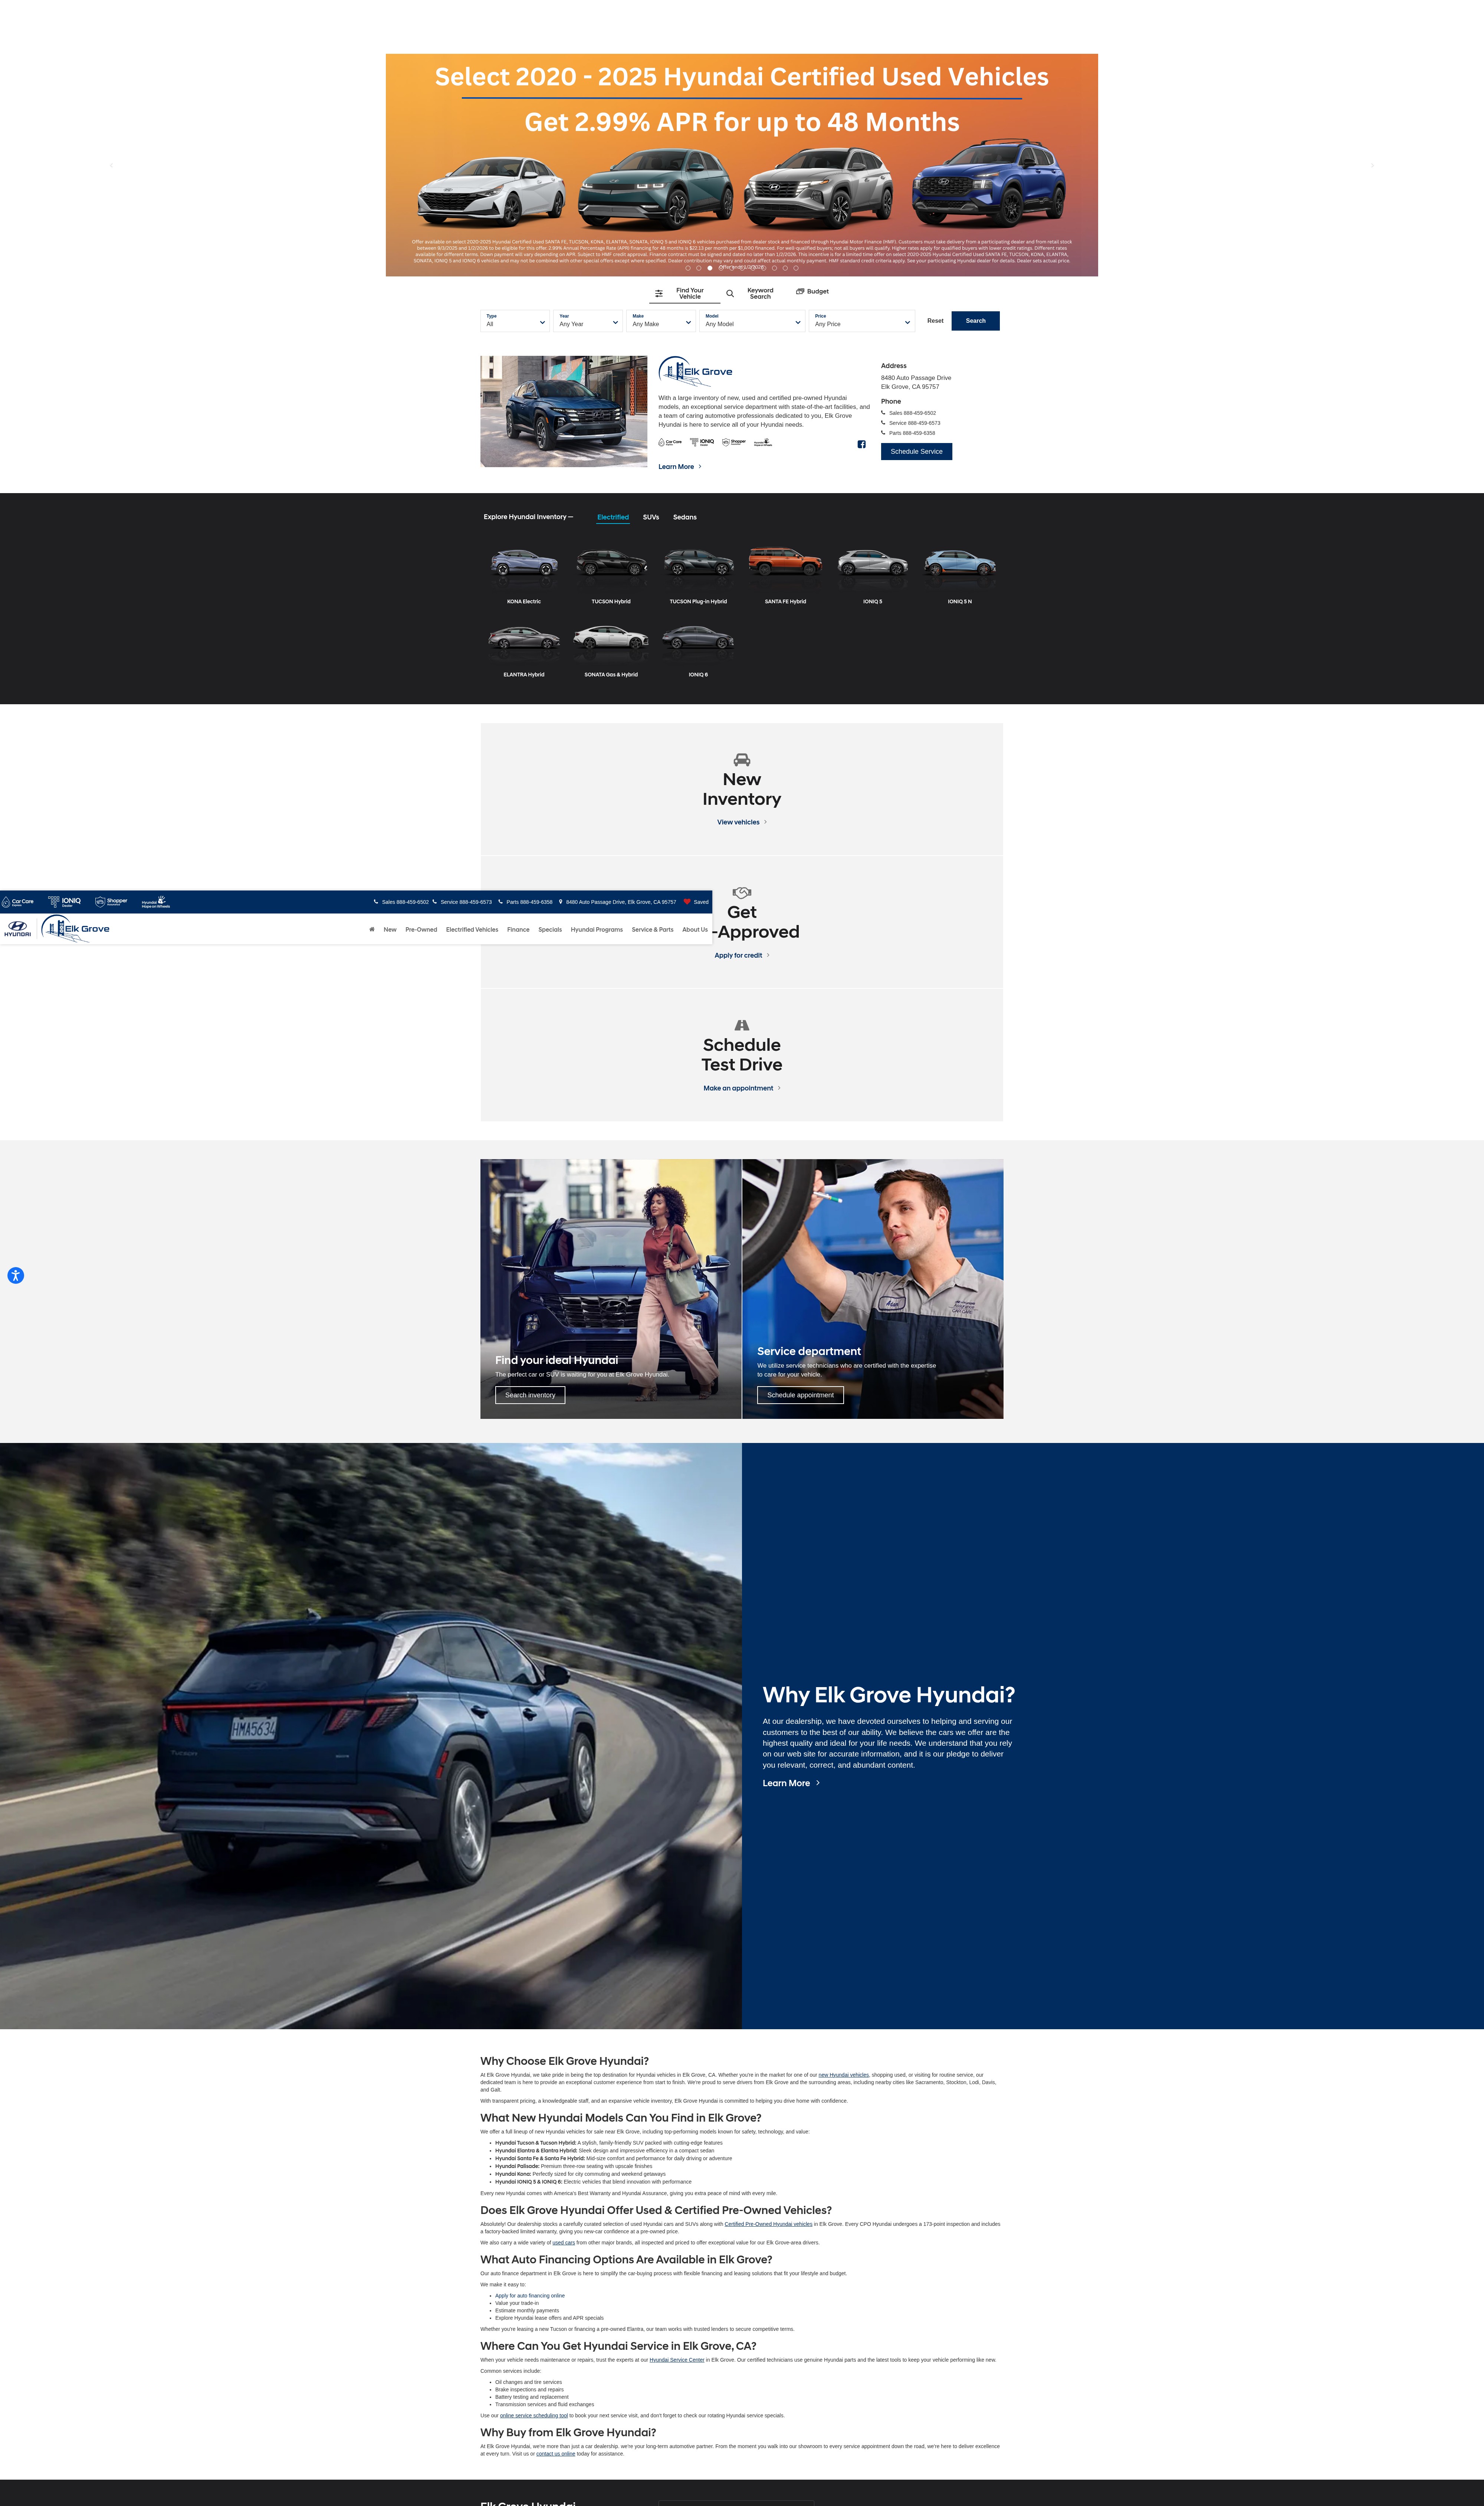The height and width of the screenshot is (2506, 1484).
Task: Click the View vehicles link
Action: [x=742, y=822]
